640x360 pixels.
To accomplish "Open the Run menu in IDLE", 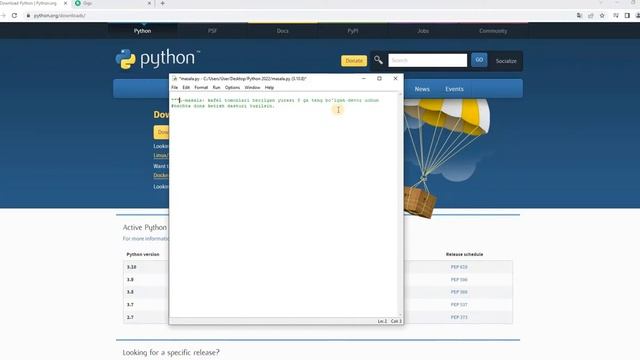I will click(x=216, y=87).
